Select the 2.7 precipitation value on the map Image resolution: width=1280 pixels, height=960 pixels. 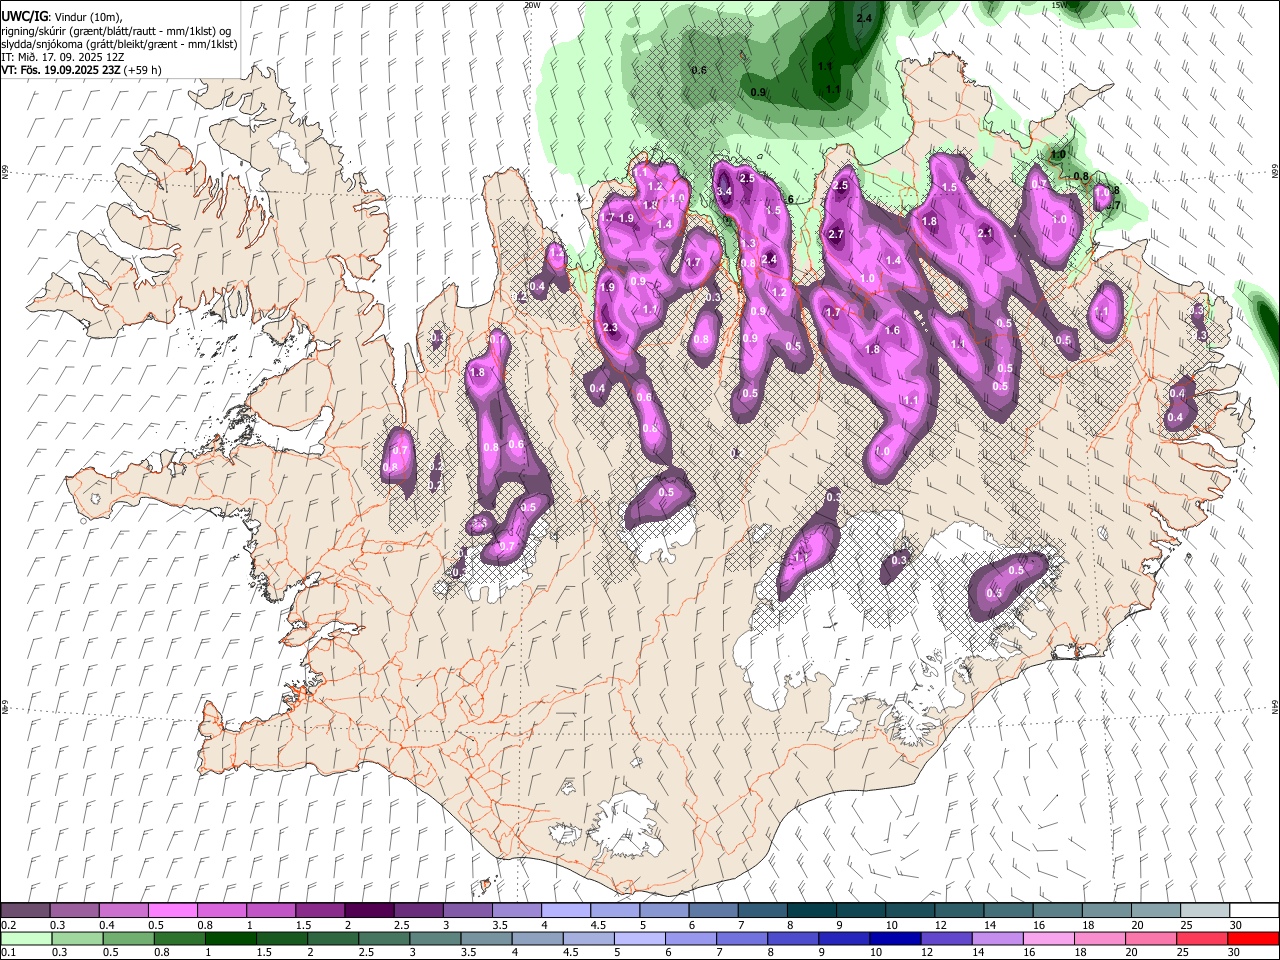pyautogui.click(x=837, y=235)
